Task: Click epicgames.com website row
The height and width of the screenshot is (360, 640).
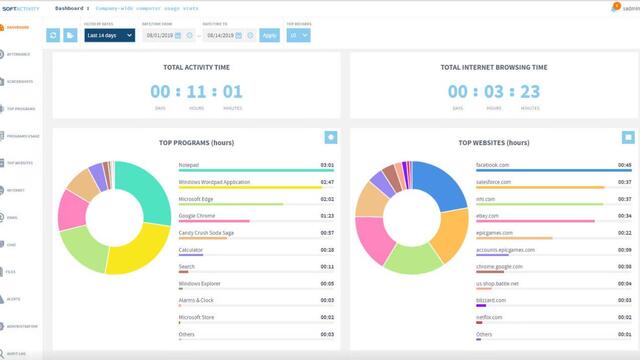Action: 553,234
